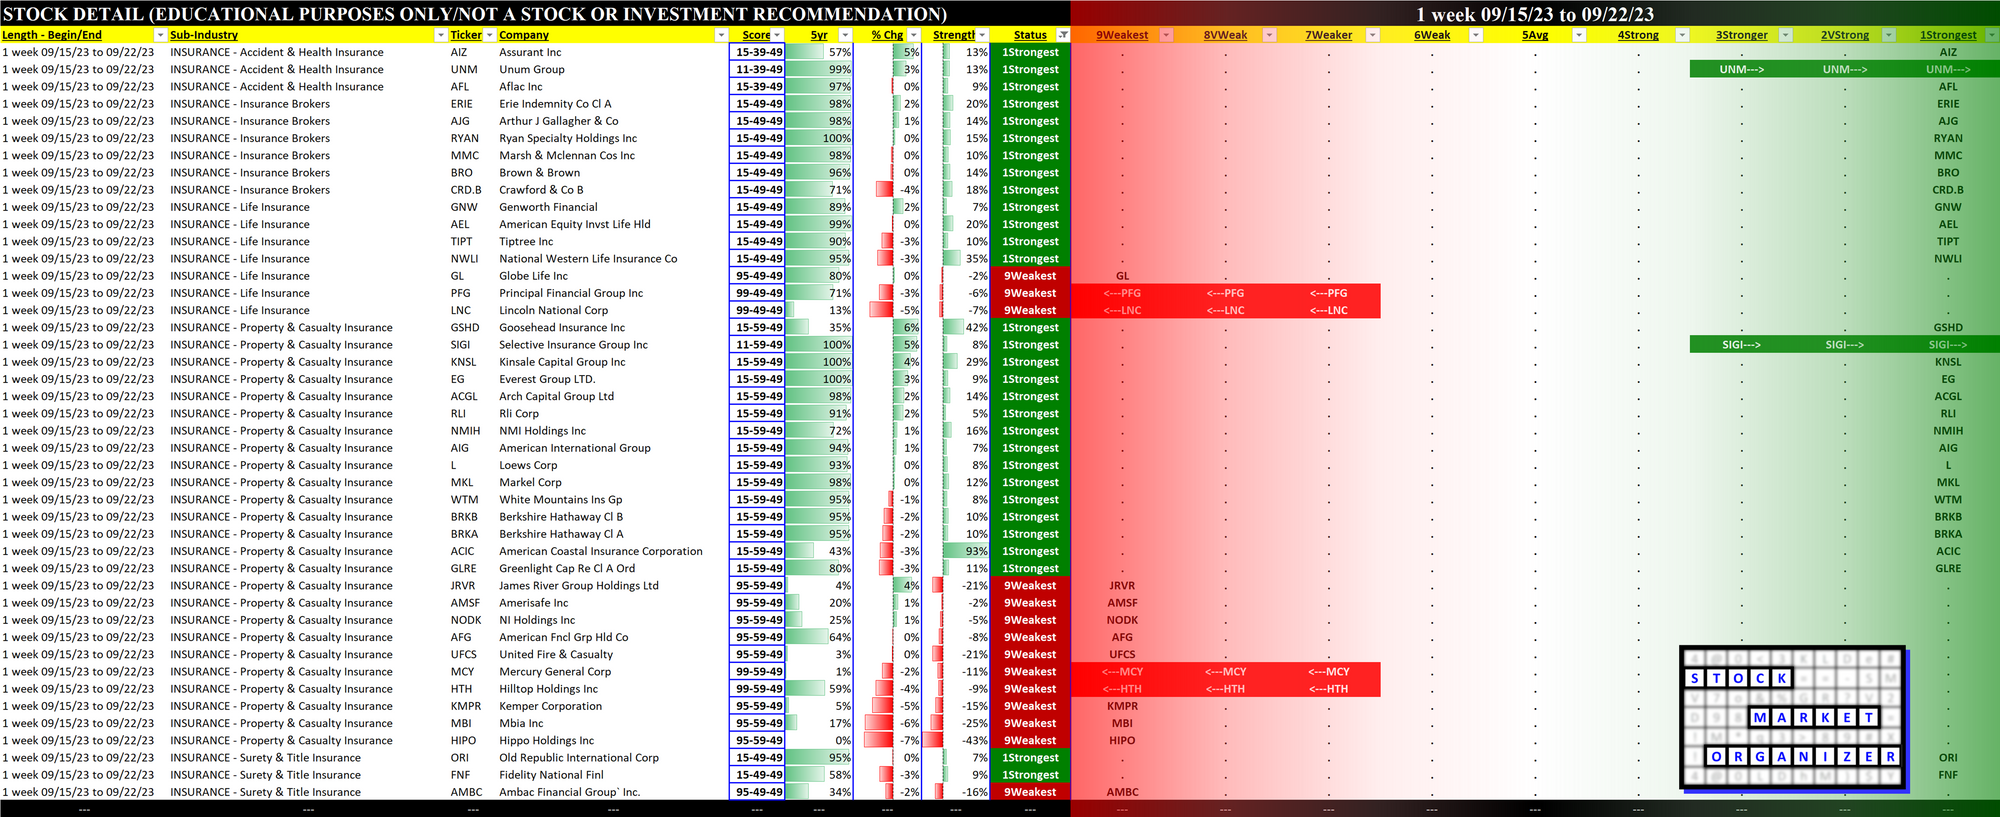The height and width of the screenshot is (817, 2000).
Task: Click the green UNM---> cell under 3Stronger
Action: (x=1741, y=69)
